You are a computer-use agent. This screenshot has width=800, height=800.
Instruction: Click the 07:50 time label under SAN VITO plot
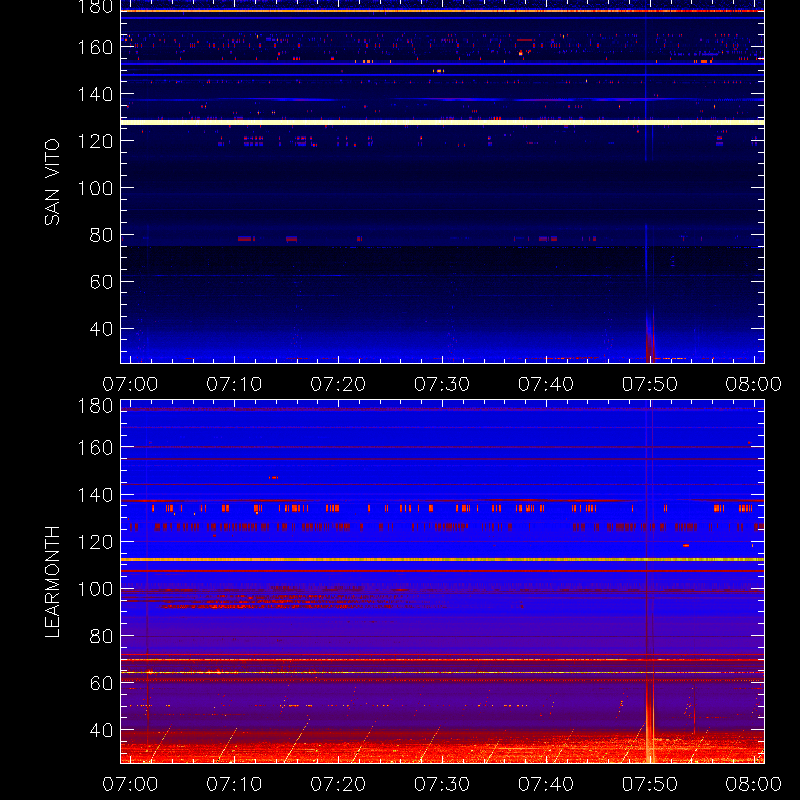649,384
